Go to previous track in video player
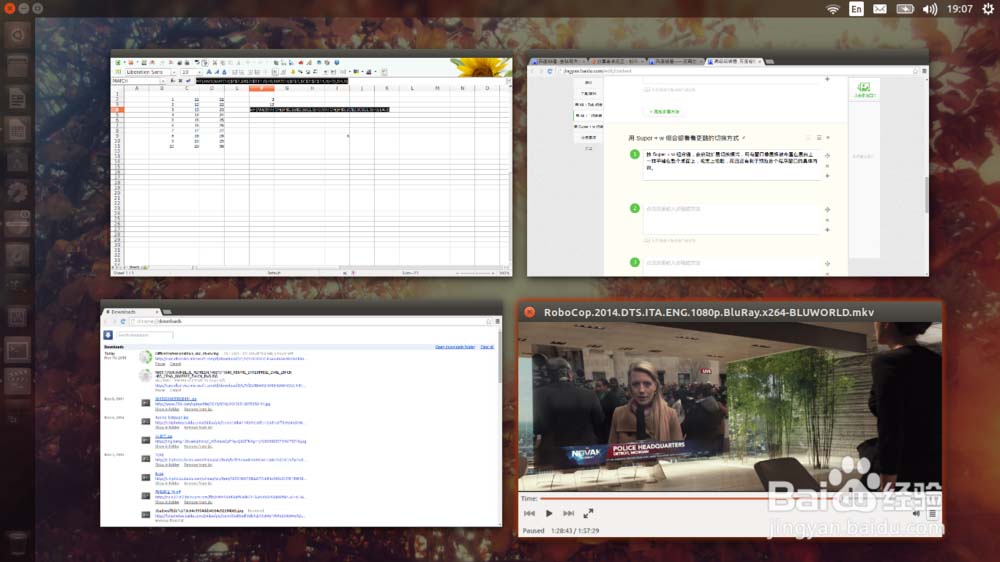The height and width of the screenshot is (562, 1000). (x=529, y=513)
